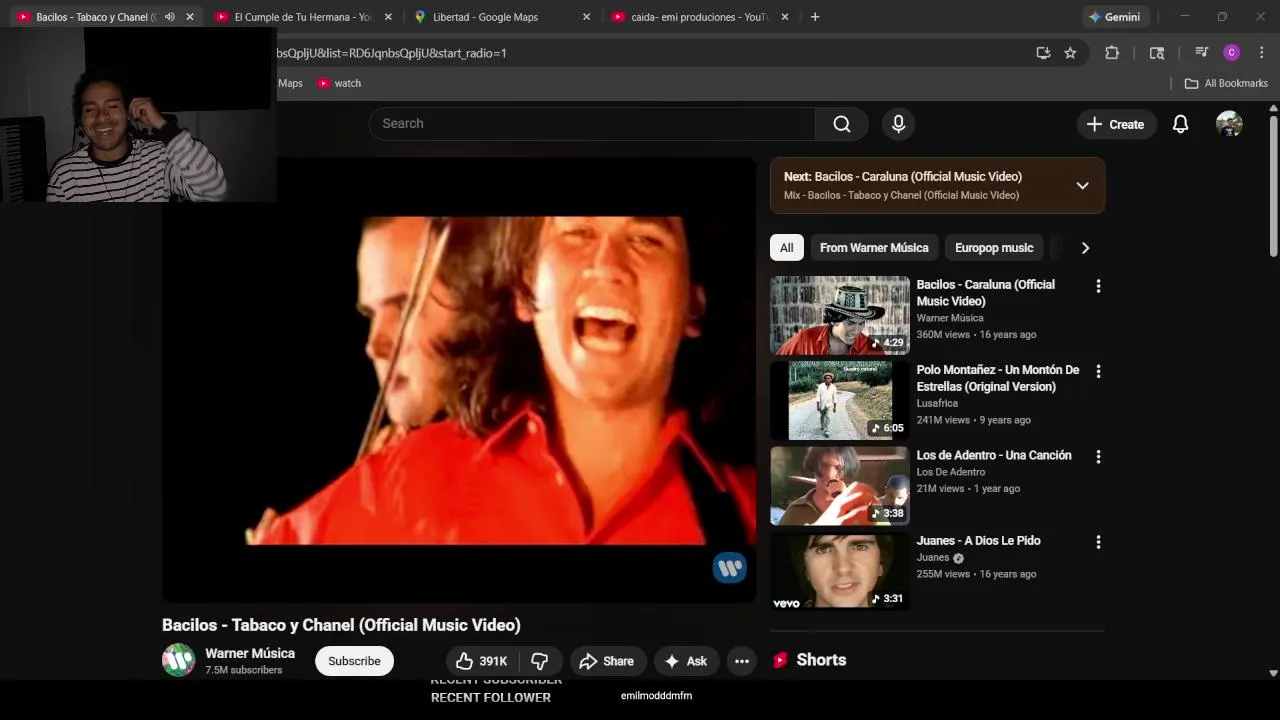Open the Ask AI button

click(x=686, y=661)
